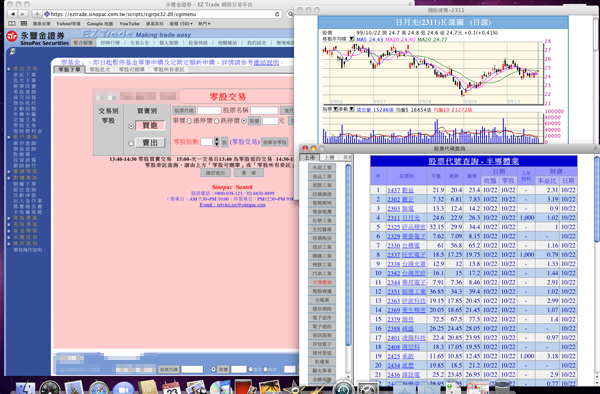Open 熱門 bookmarks dropdown
This screenshot has height=394, width=600.
click(204, 24)
